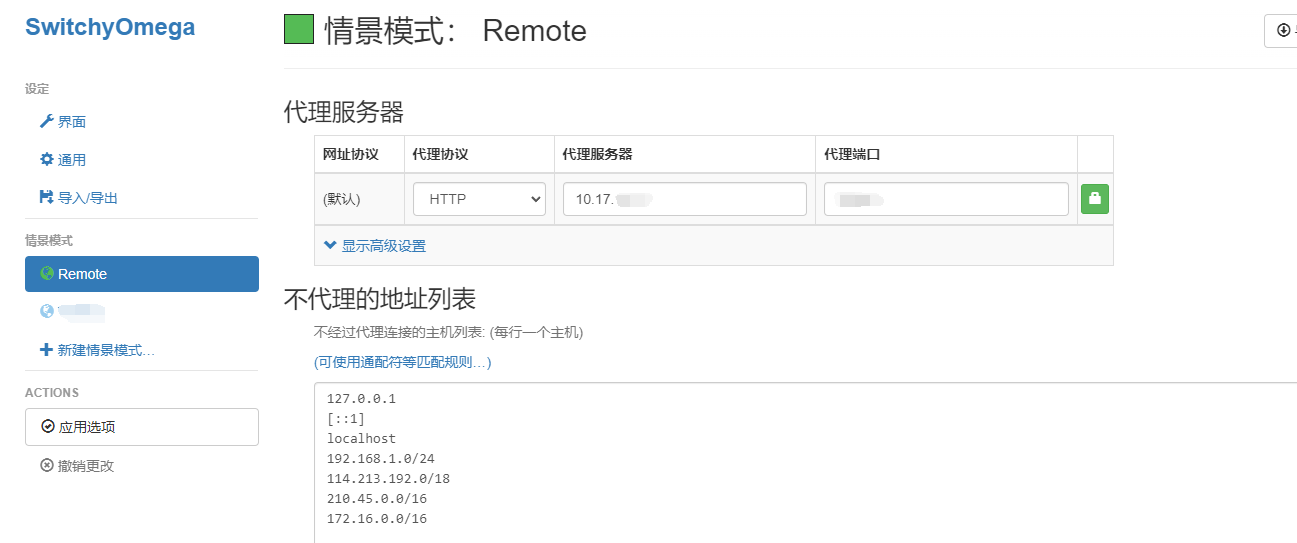Viewport: 1297px width, 543px height.
Task: Click inside the bypass list textarea
Action: tap(805, 462)
